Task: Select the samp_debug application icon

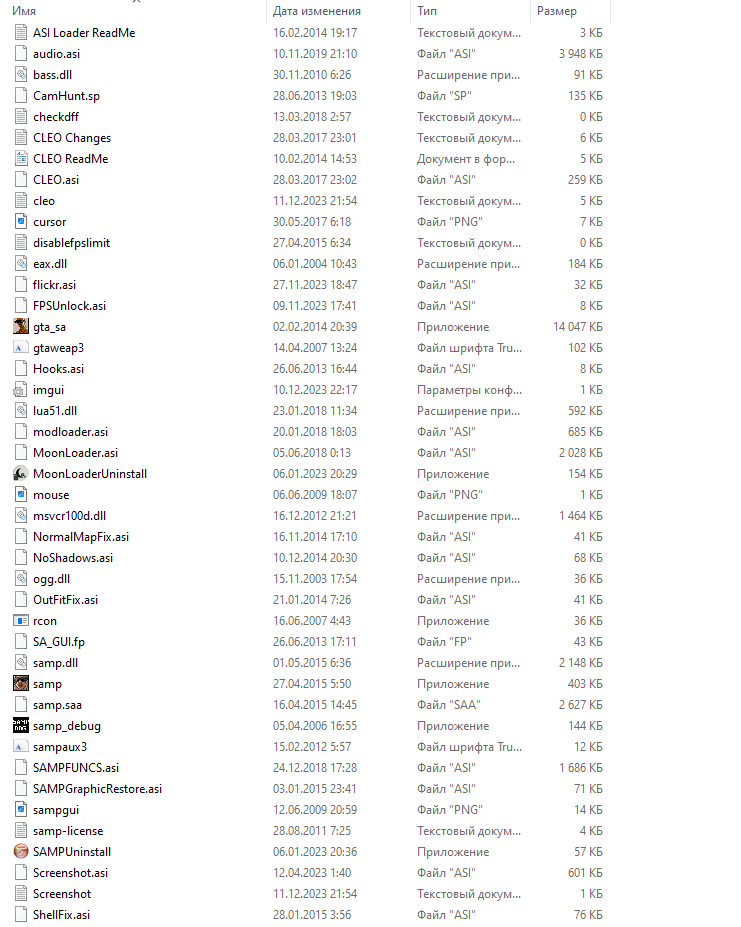Action: click(21, 725)
